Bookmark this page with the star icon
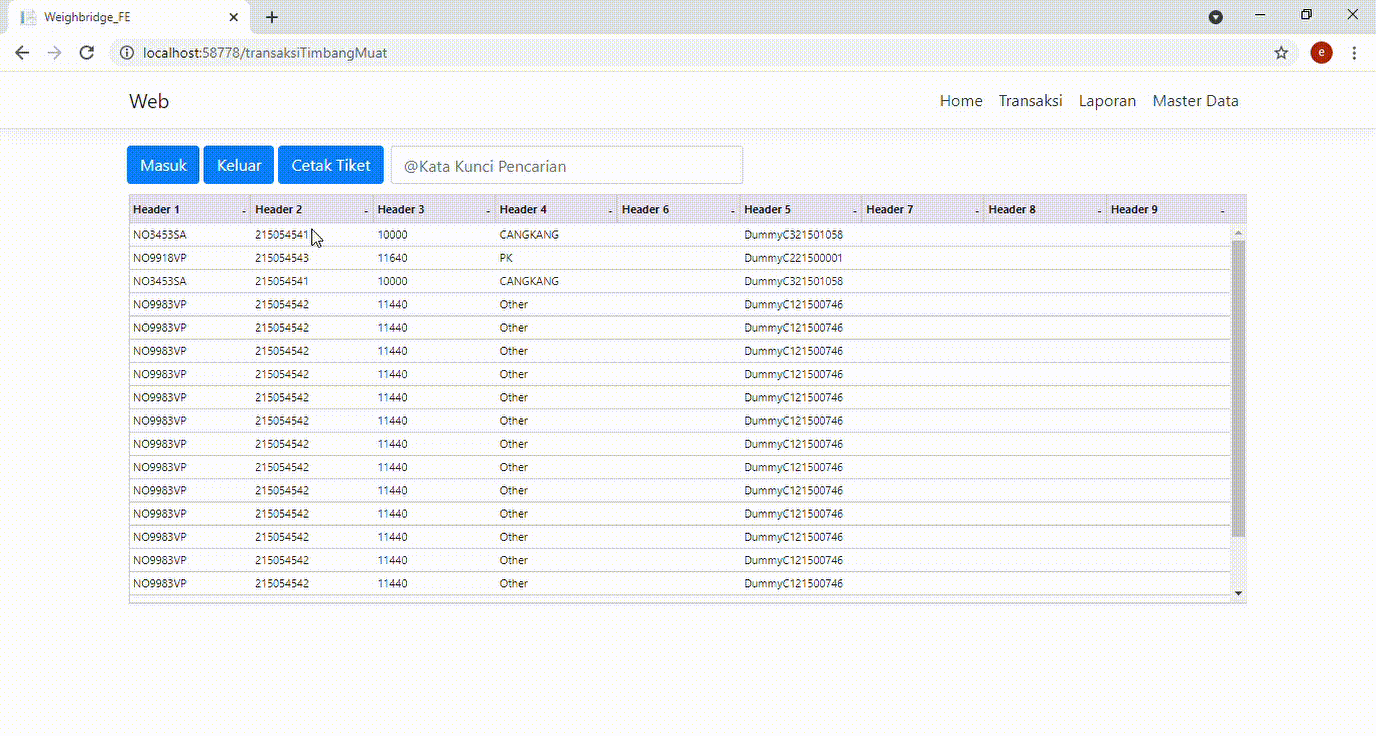The height and width of the screenshot is (736, 1376). (1281, 53)
